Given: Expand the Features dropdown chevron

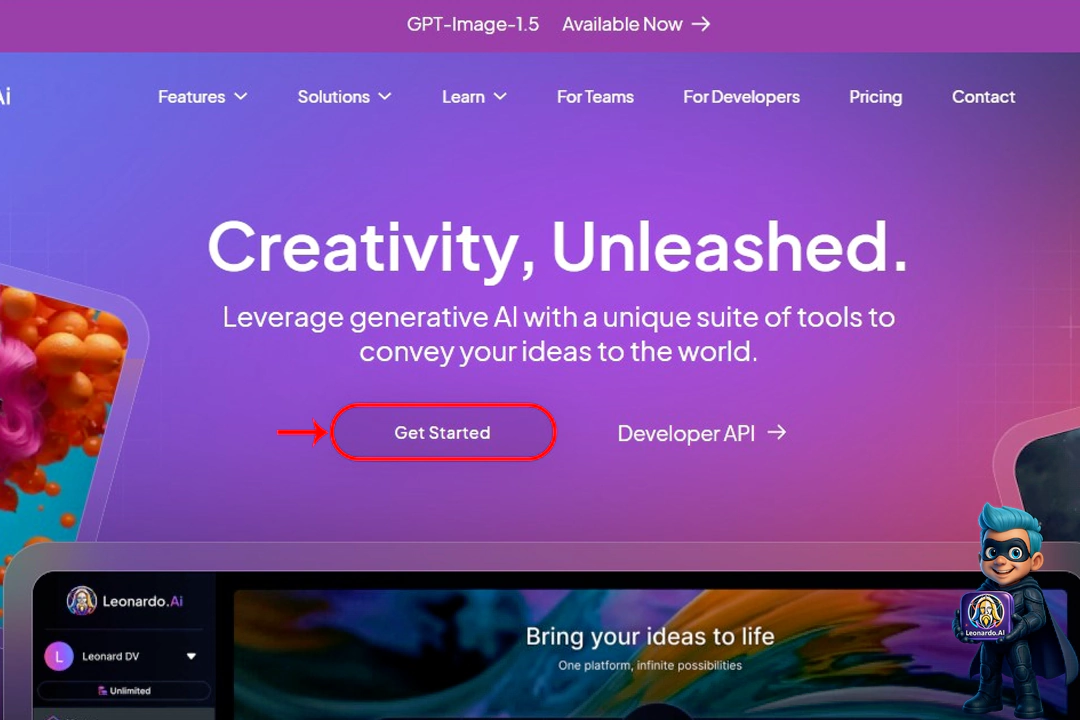Looking at the screenshot, I should pyautogui.click(x=240, y=96).
